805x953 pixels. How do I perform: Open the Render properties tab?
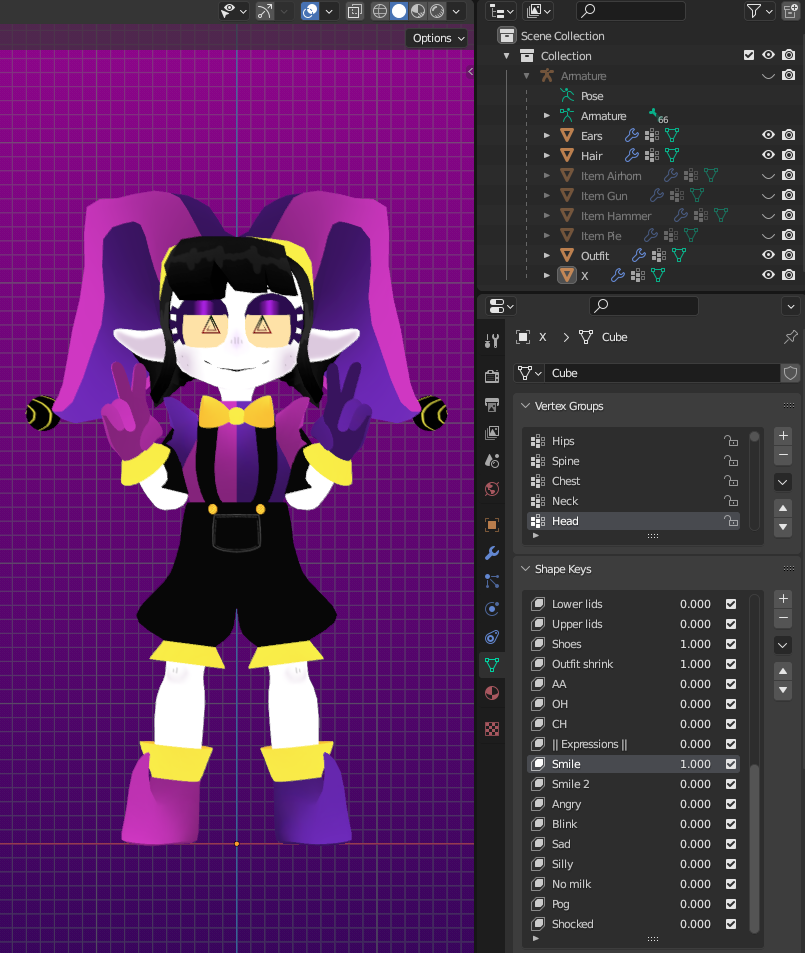(x=492, y=376)
